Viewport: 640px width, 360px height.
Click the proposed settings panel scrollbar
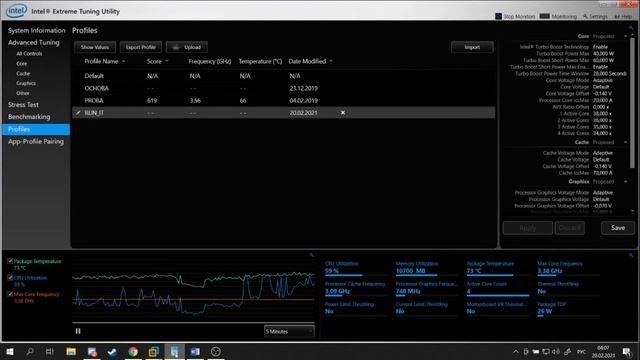[x=633, y=102]
